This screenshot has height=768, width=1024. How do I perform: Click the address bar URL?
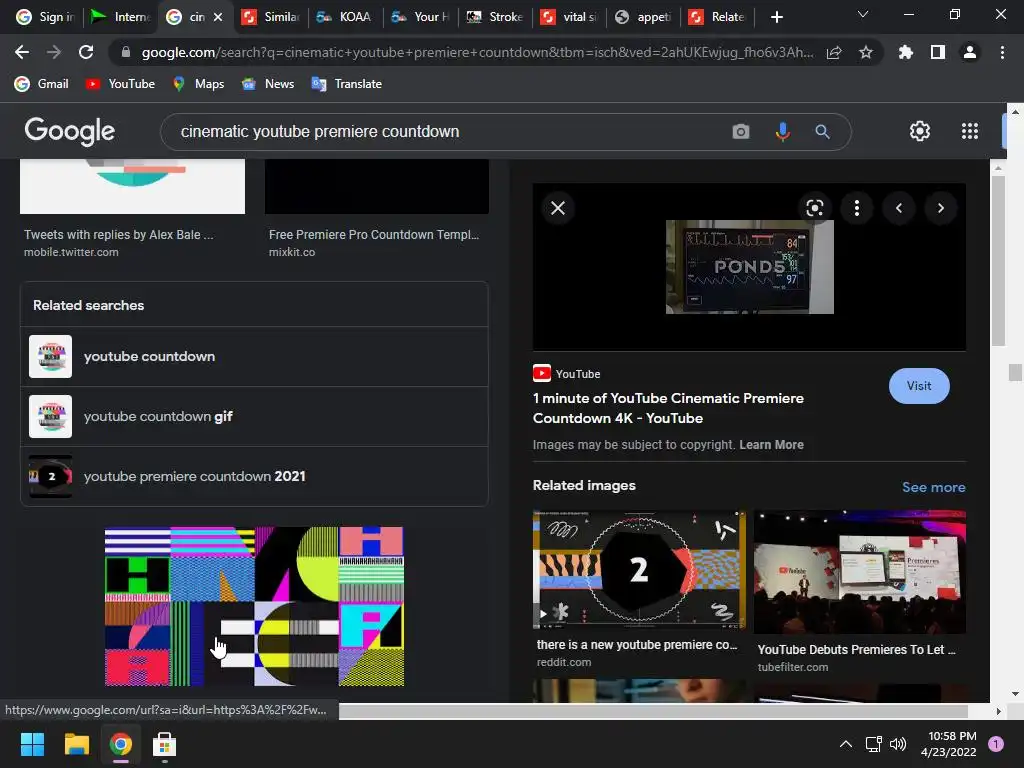click(x=477, y=52)
